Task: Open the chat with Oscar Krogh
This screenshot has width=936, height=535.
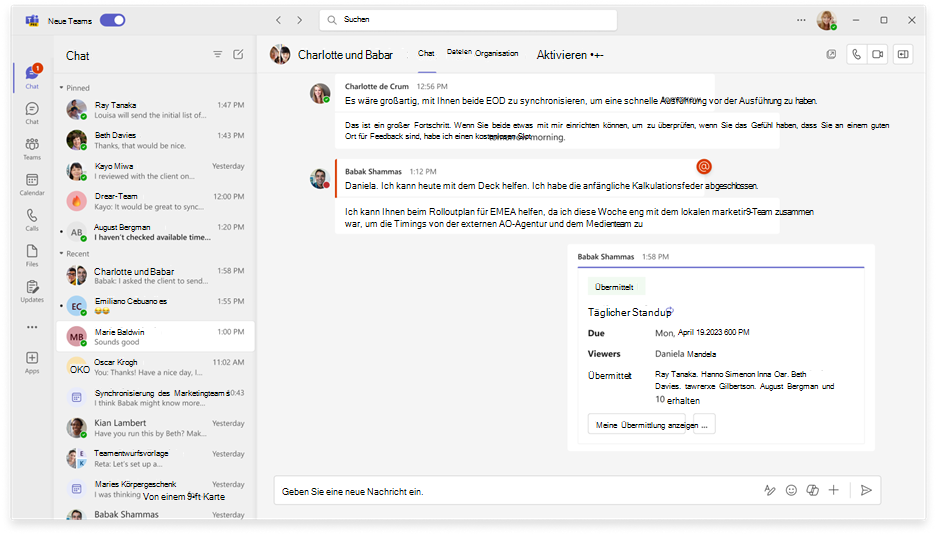Action: coord(155,367)
